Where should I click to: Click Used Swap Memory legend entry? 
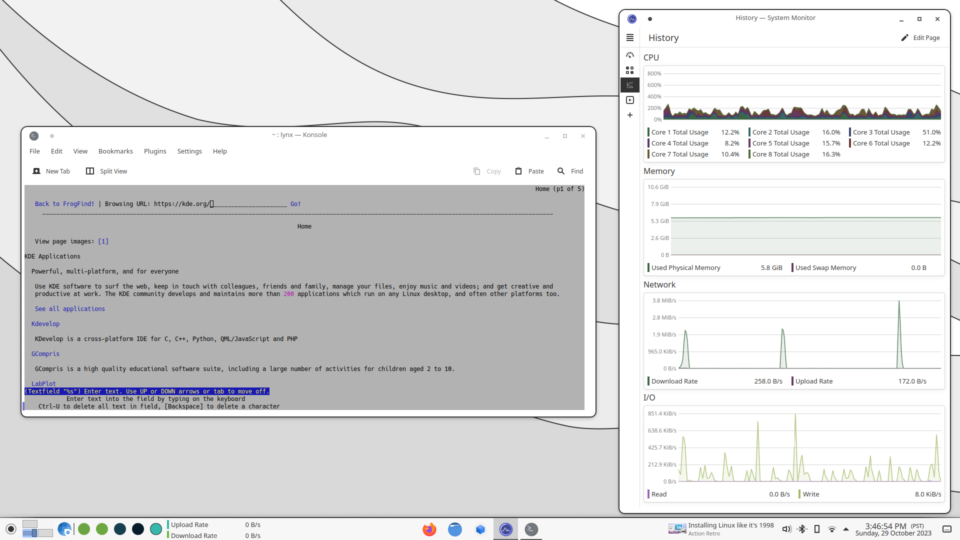pos(859,268)
